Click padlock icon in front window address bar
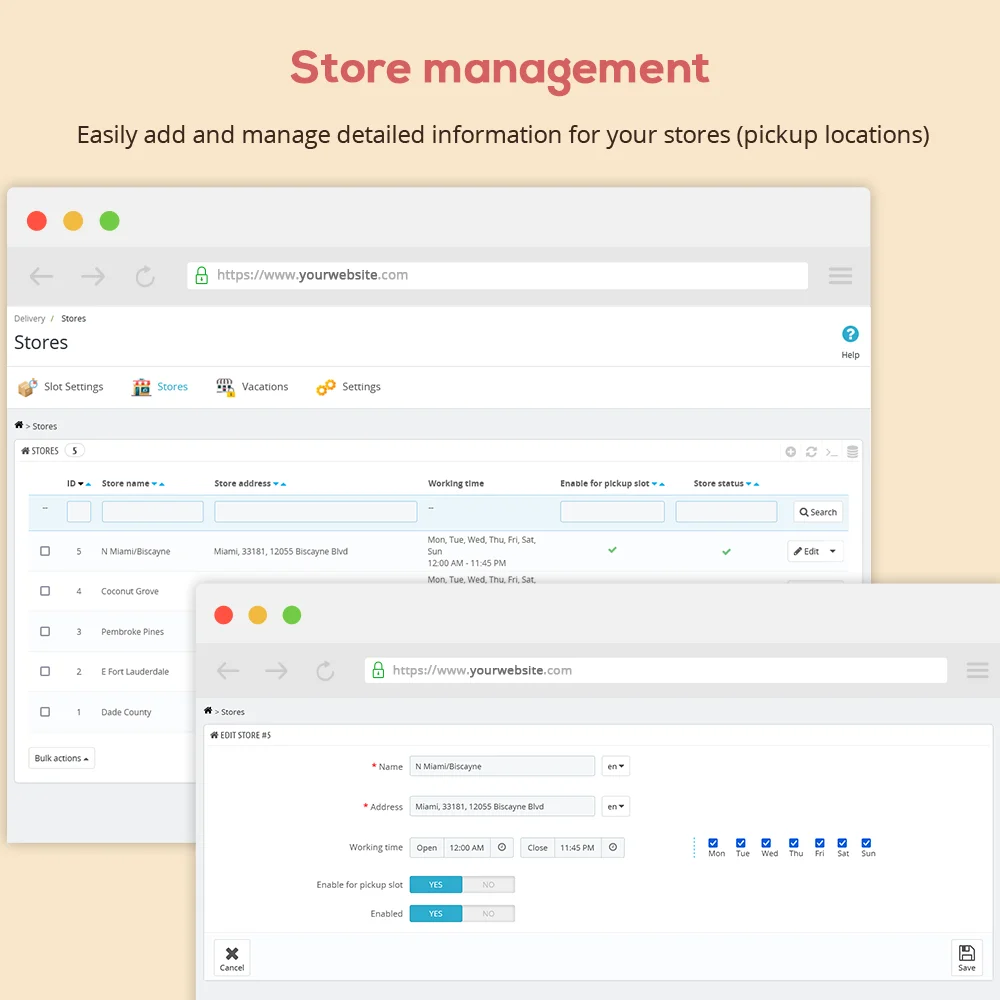1000x1000 pixels. point(378,670)
